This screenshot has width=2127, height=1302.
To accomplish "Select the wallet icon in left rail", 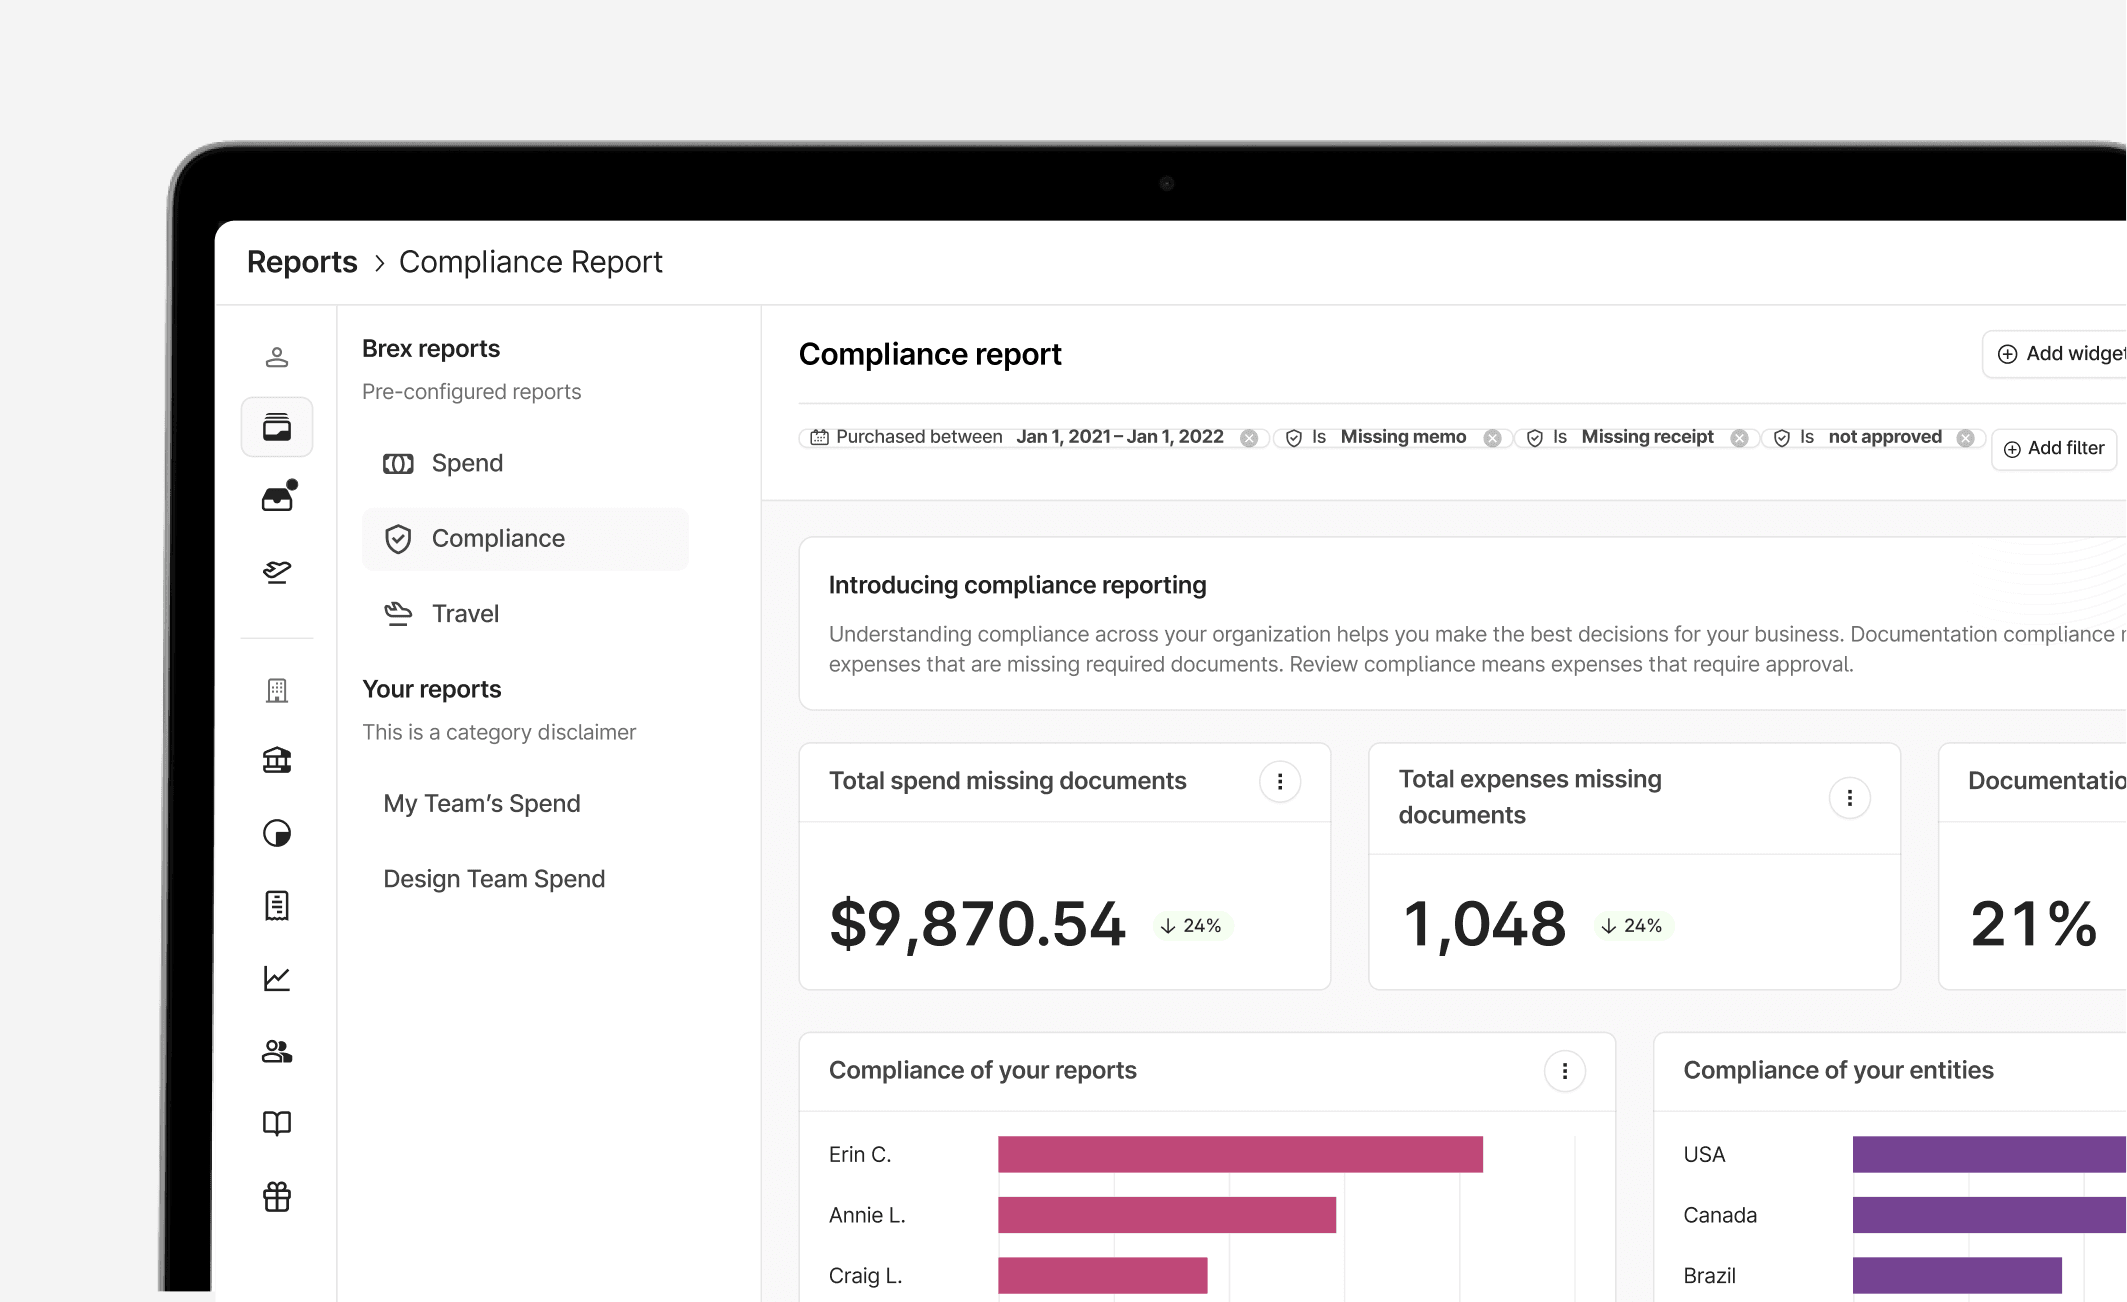I will 277,428.
